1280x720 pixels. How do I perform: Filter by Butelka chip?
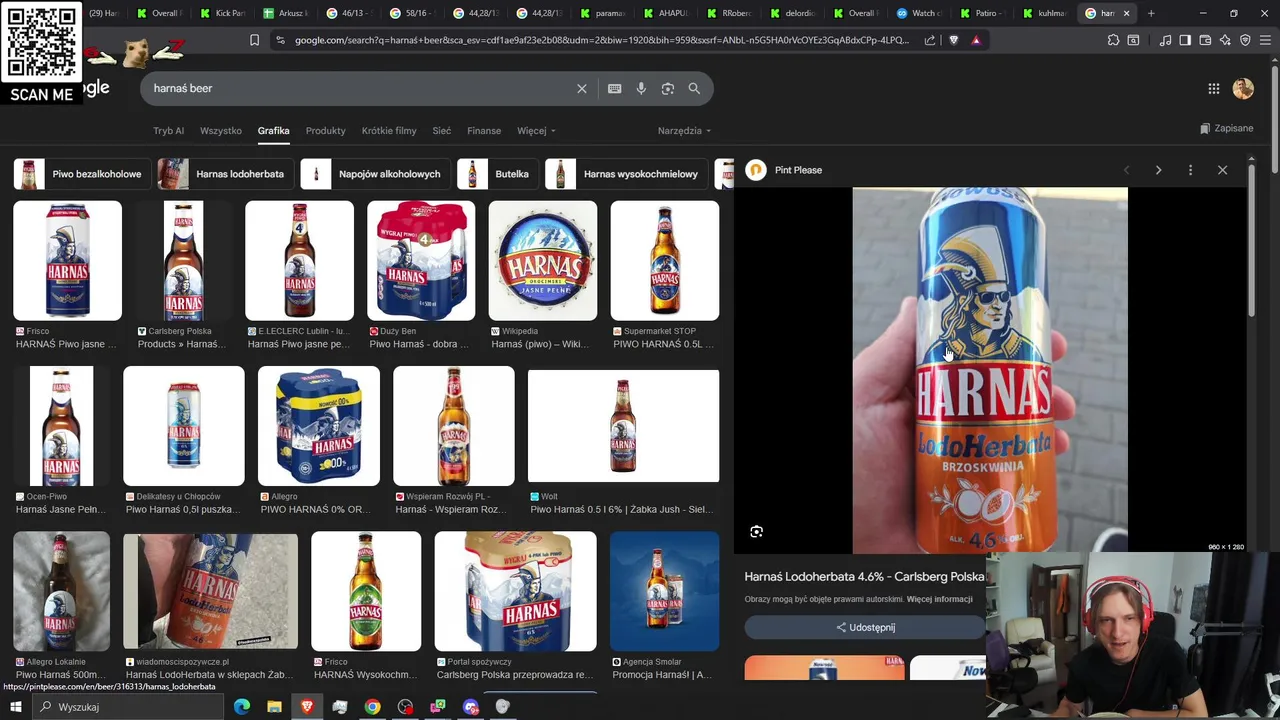point(497,174)
